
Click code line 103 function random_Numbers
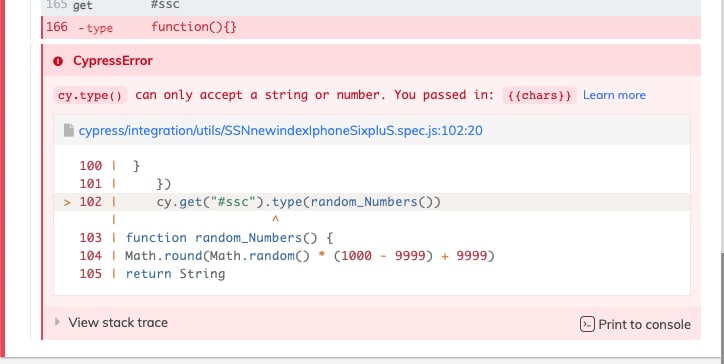tap(229, 238)
